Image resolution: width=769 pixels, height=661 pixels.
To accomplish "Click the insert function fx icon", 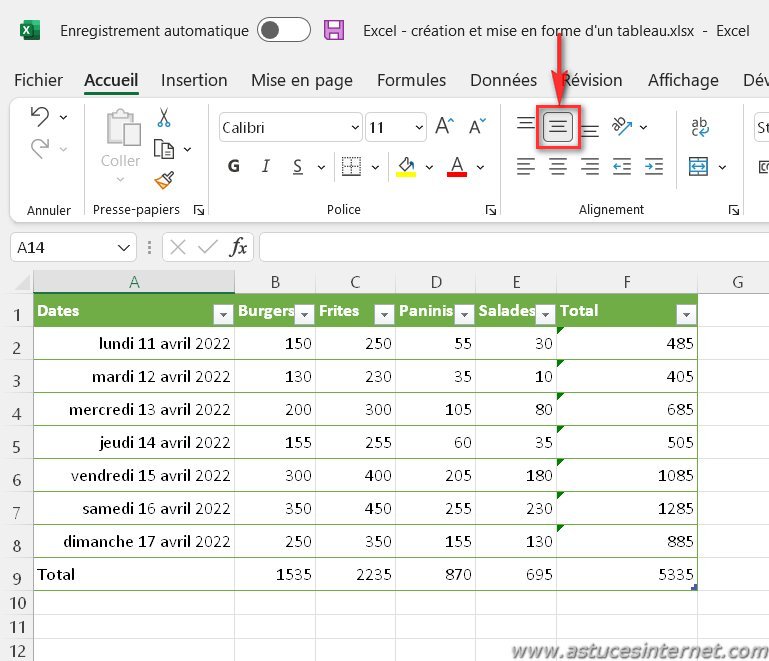I will click(238, 247).
